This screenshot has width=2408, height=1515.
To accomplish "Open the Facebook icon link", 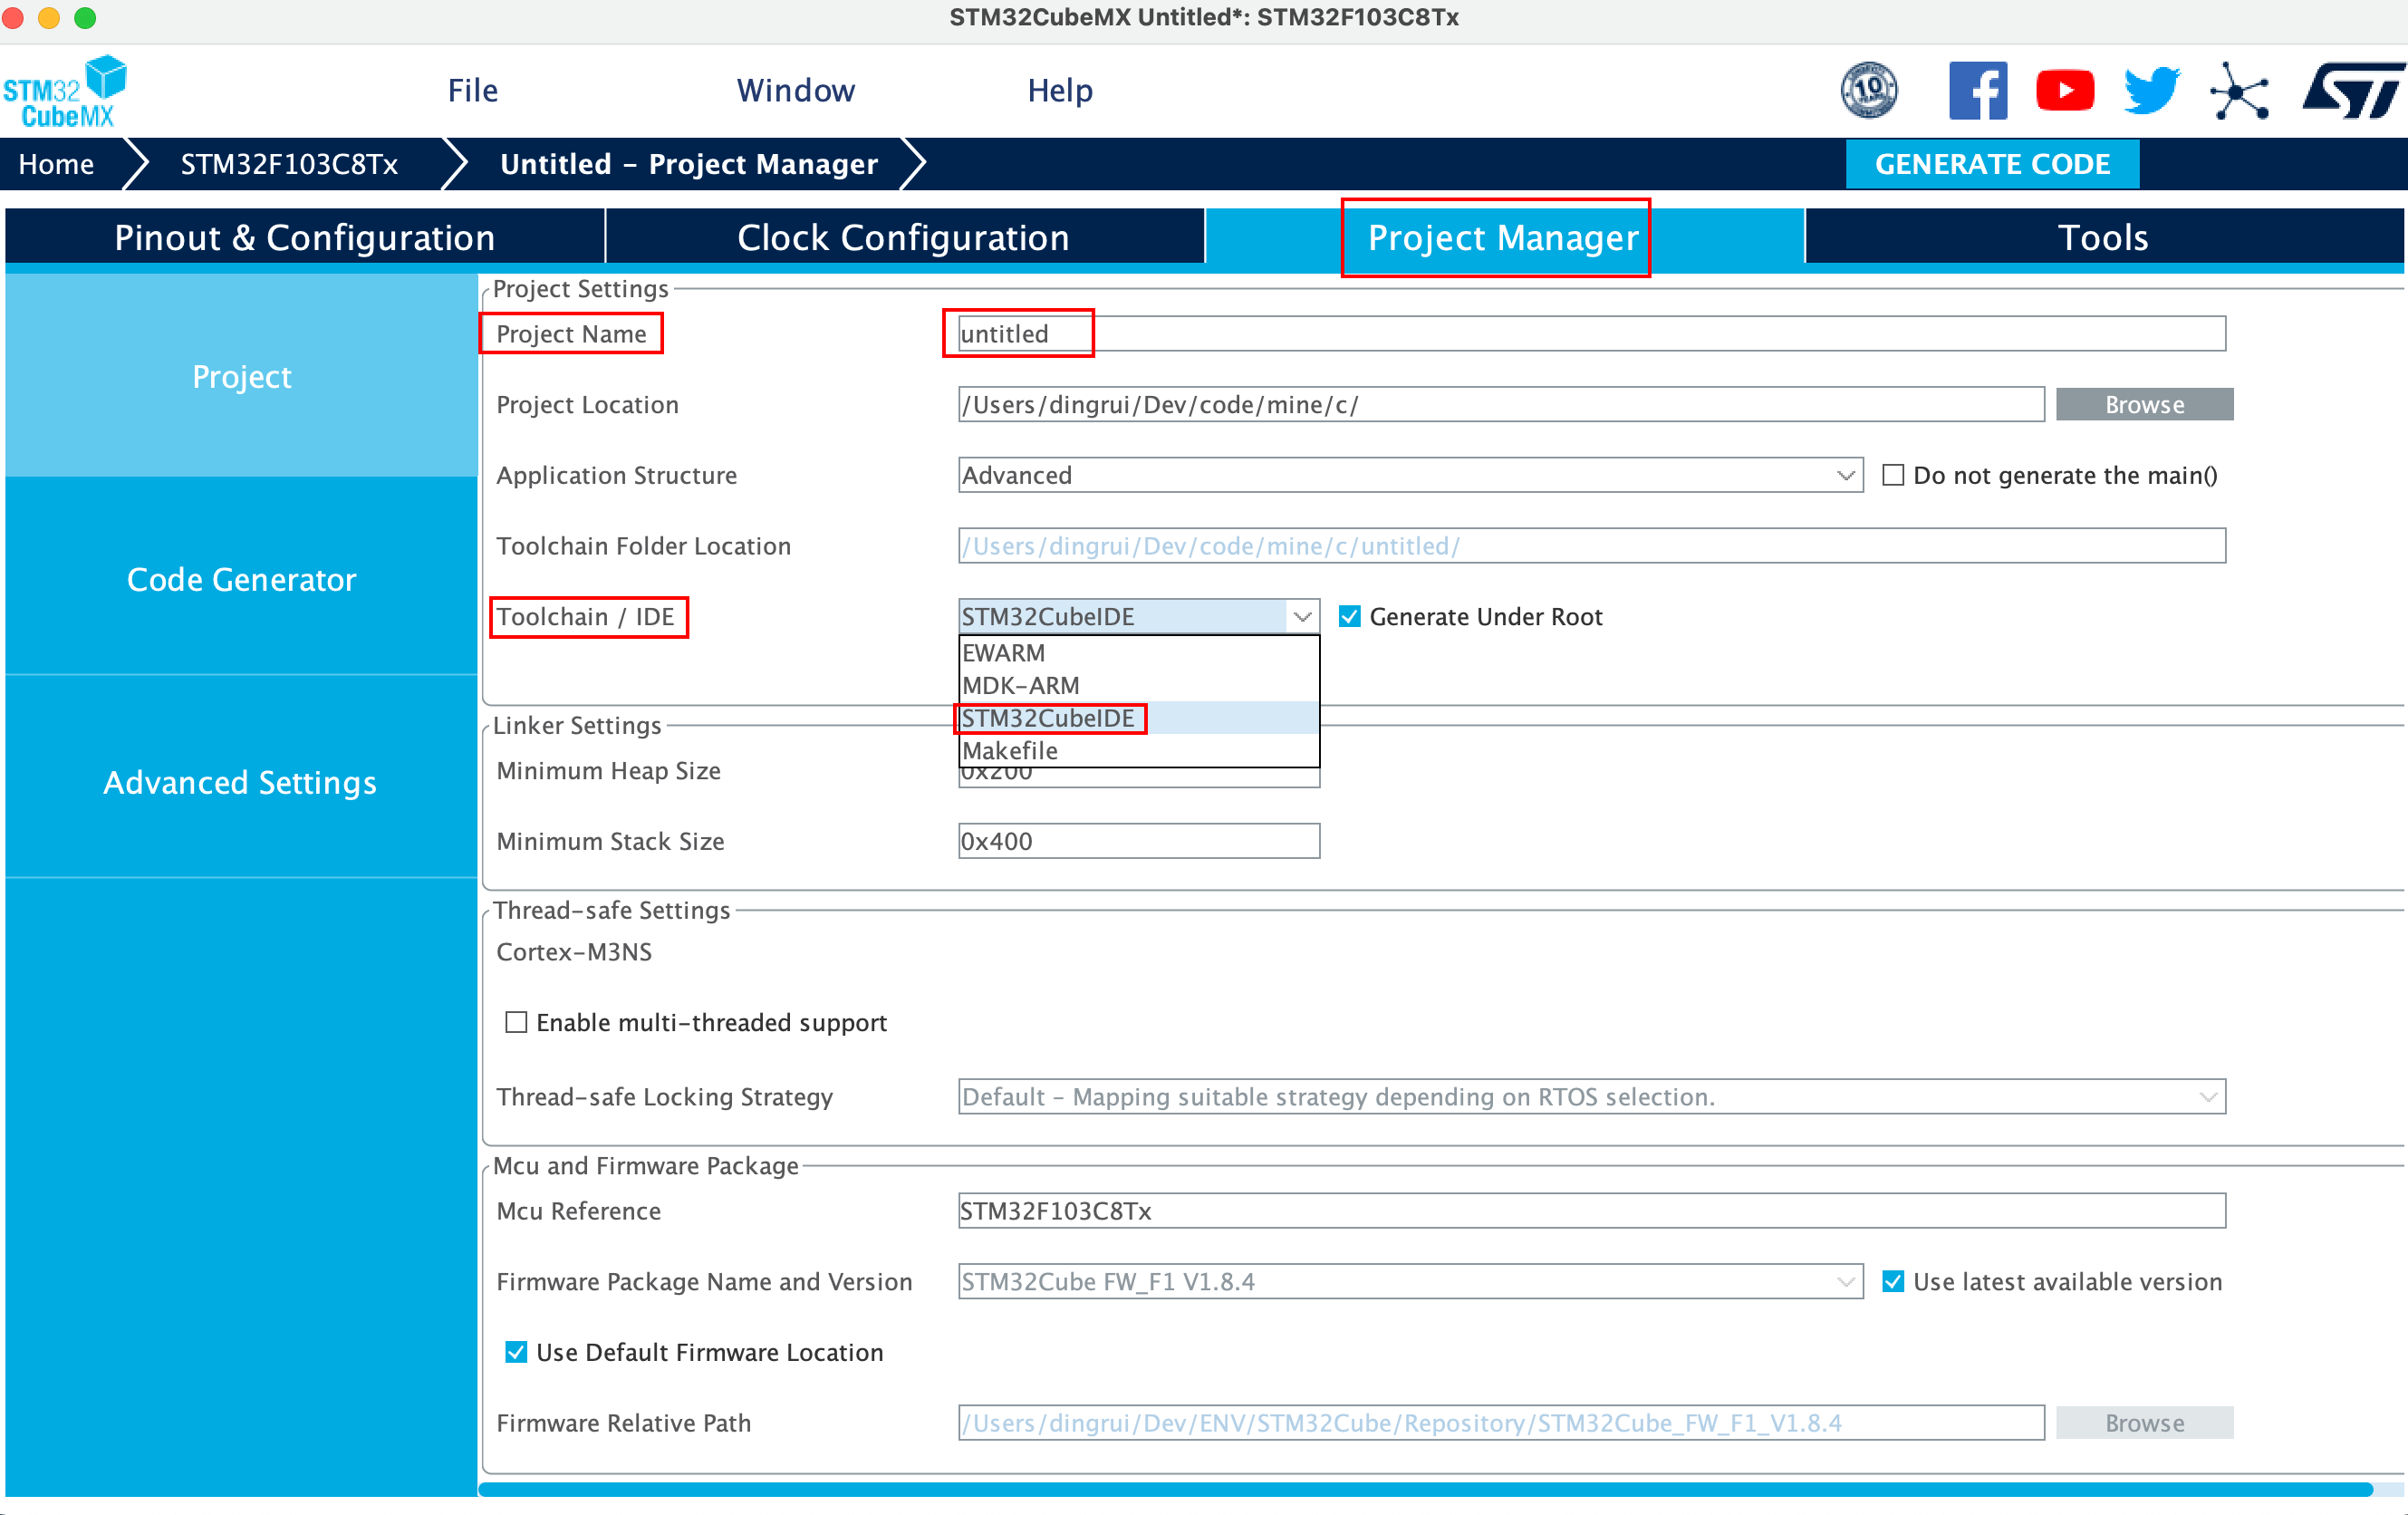I will click(1977, 91).
